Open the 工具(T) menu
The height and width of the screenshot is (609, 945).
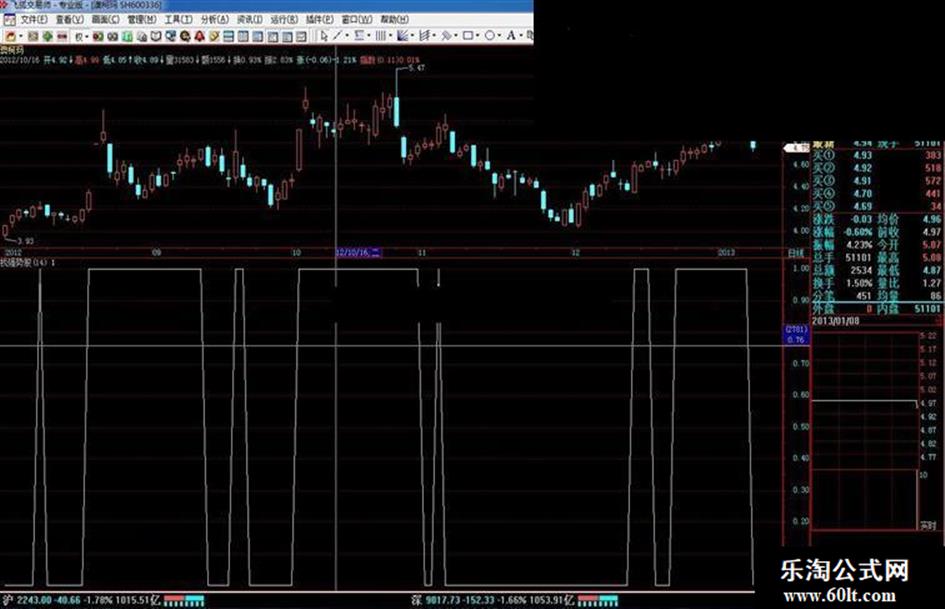[178, 20]
